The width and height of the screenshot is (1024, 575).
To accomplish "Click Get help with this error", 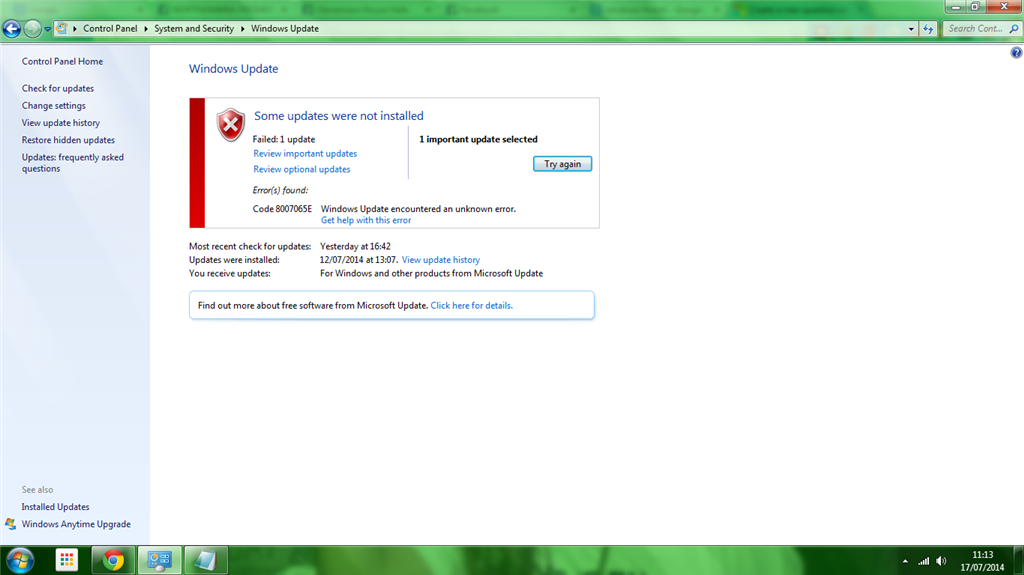I will (x=366, y=220).
